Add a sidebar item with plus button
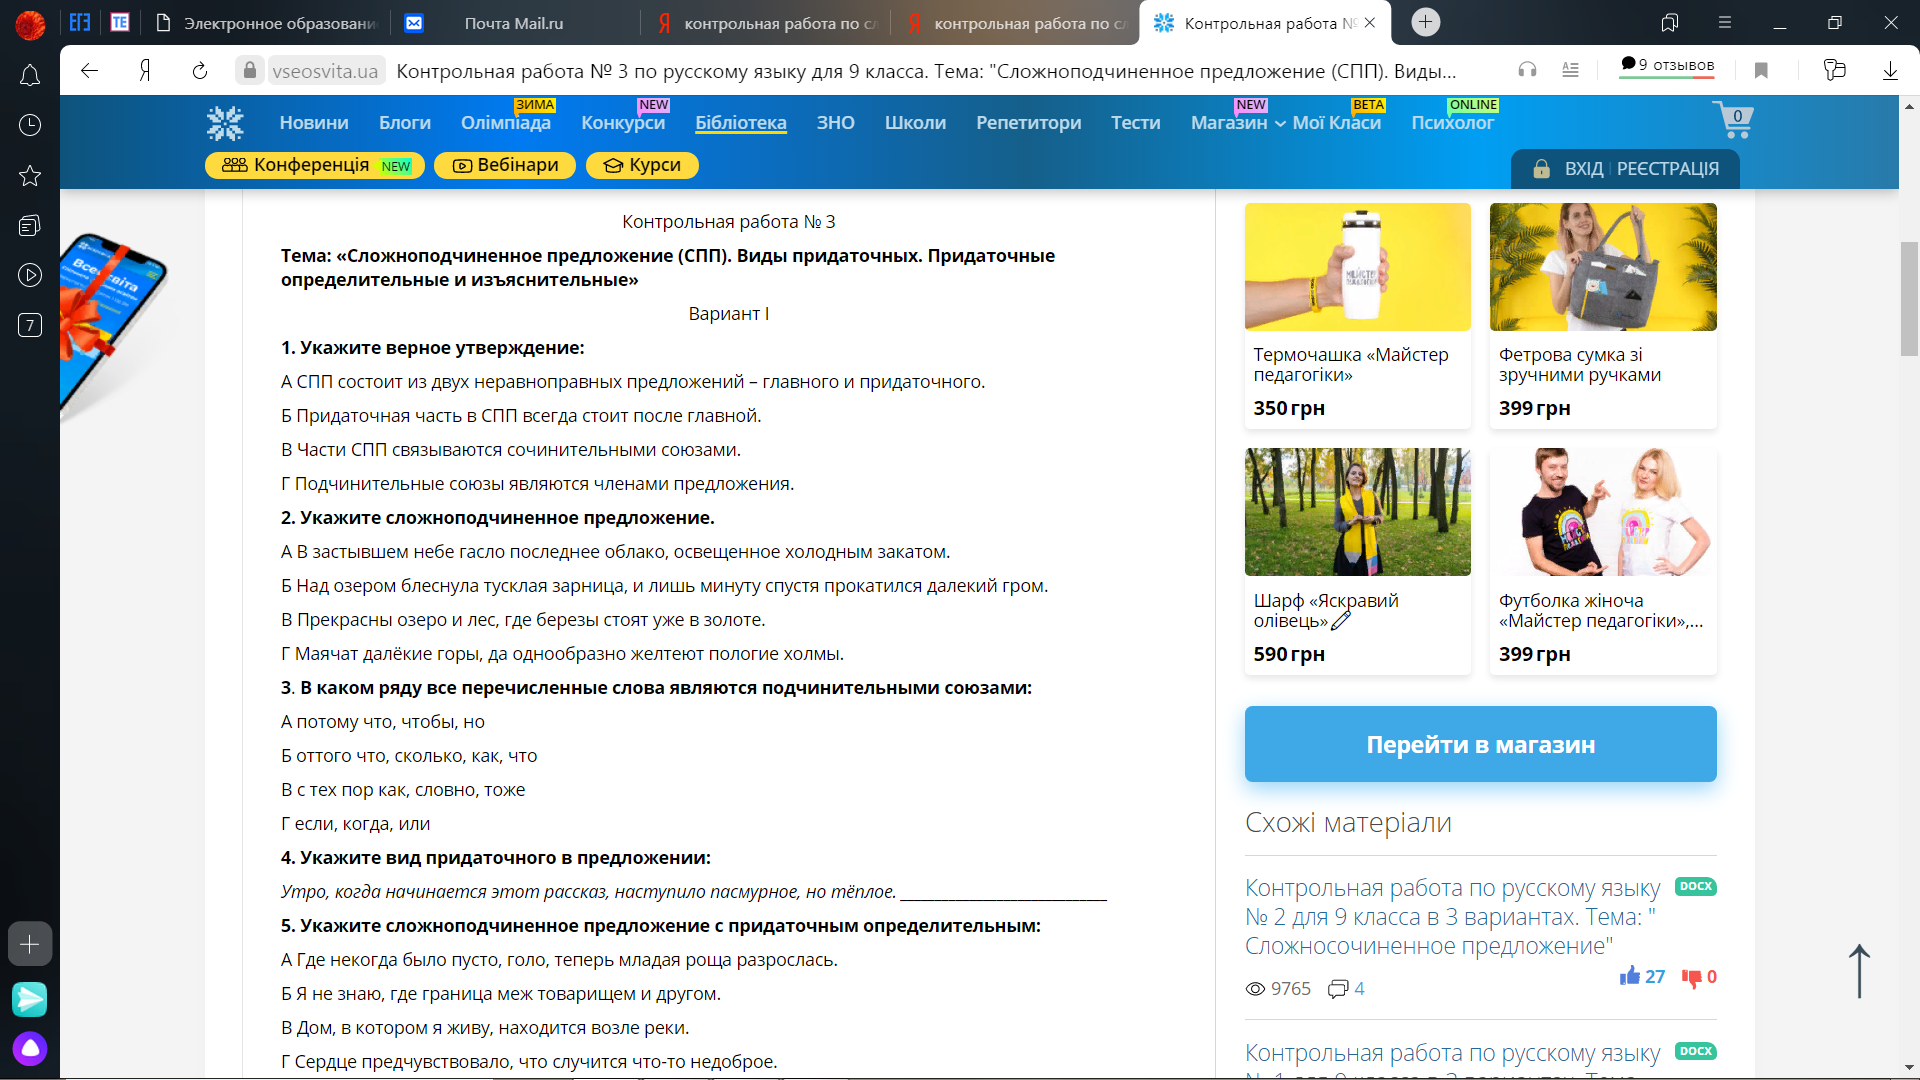 tap(30, 944)
